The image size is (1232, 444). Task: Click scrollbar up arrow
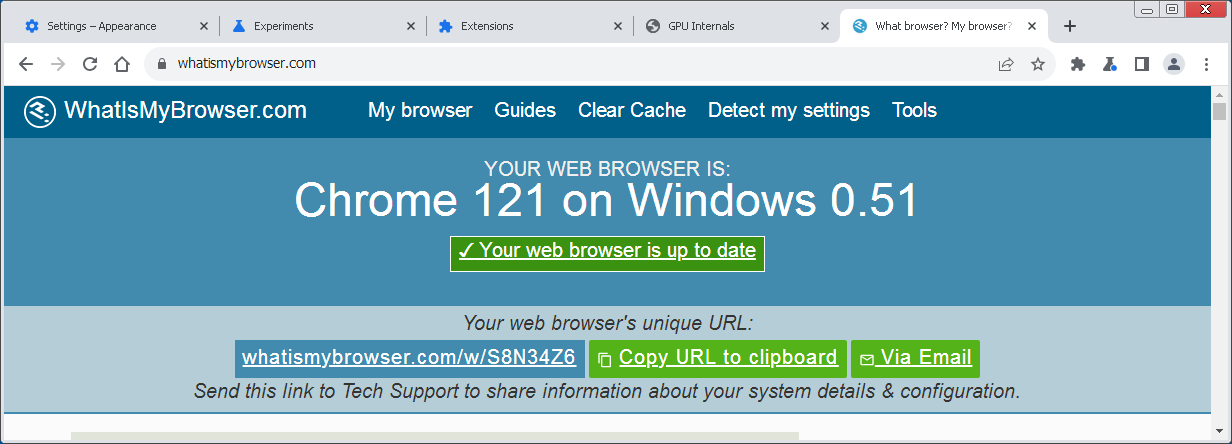coord(1219,93)
